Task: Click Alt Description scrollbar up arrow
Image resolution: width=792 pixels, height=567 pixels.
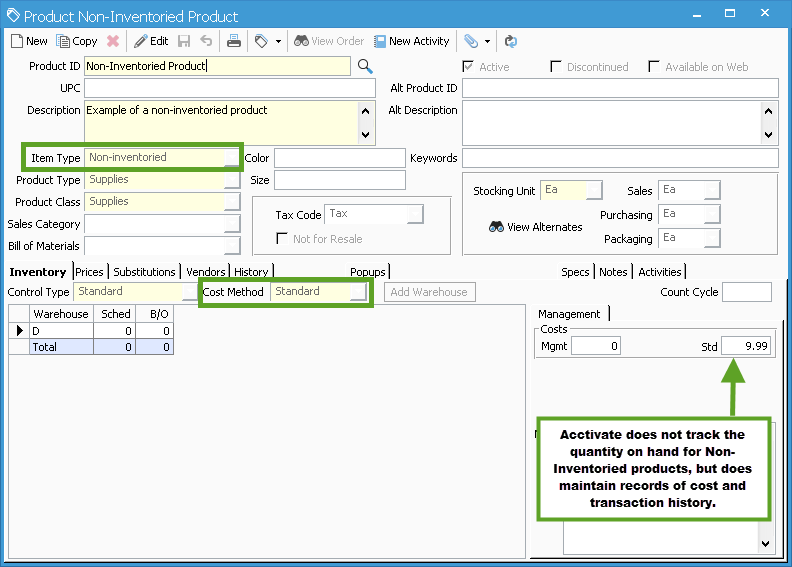Action: [x=768, y=111]
